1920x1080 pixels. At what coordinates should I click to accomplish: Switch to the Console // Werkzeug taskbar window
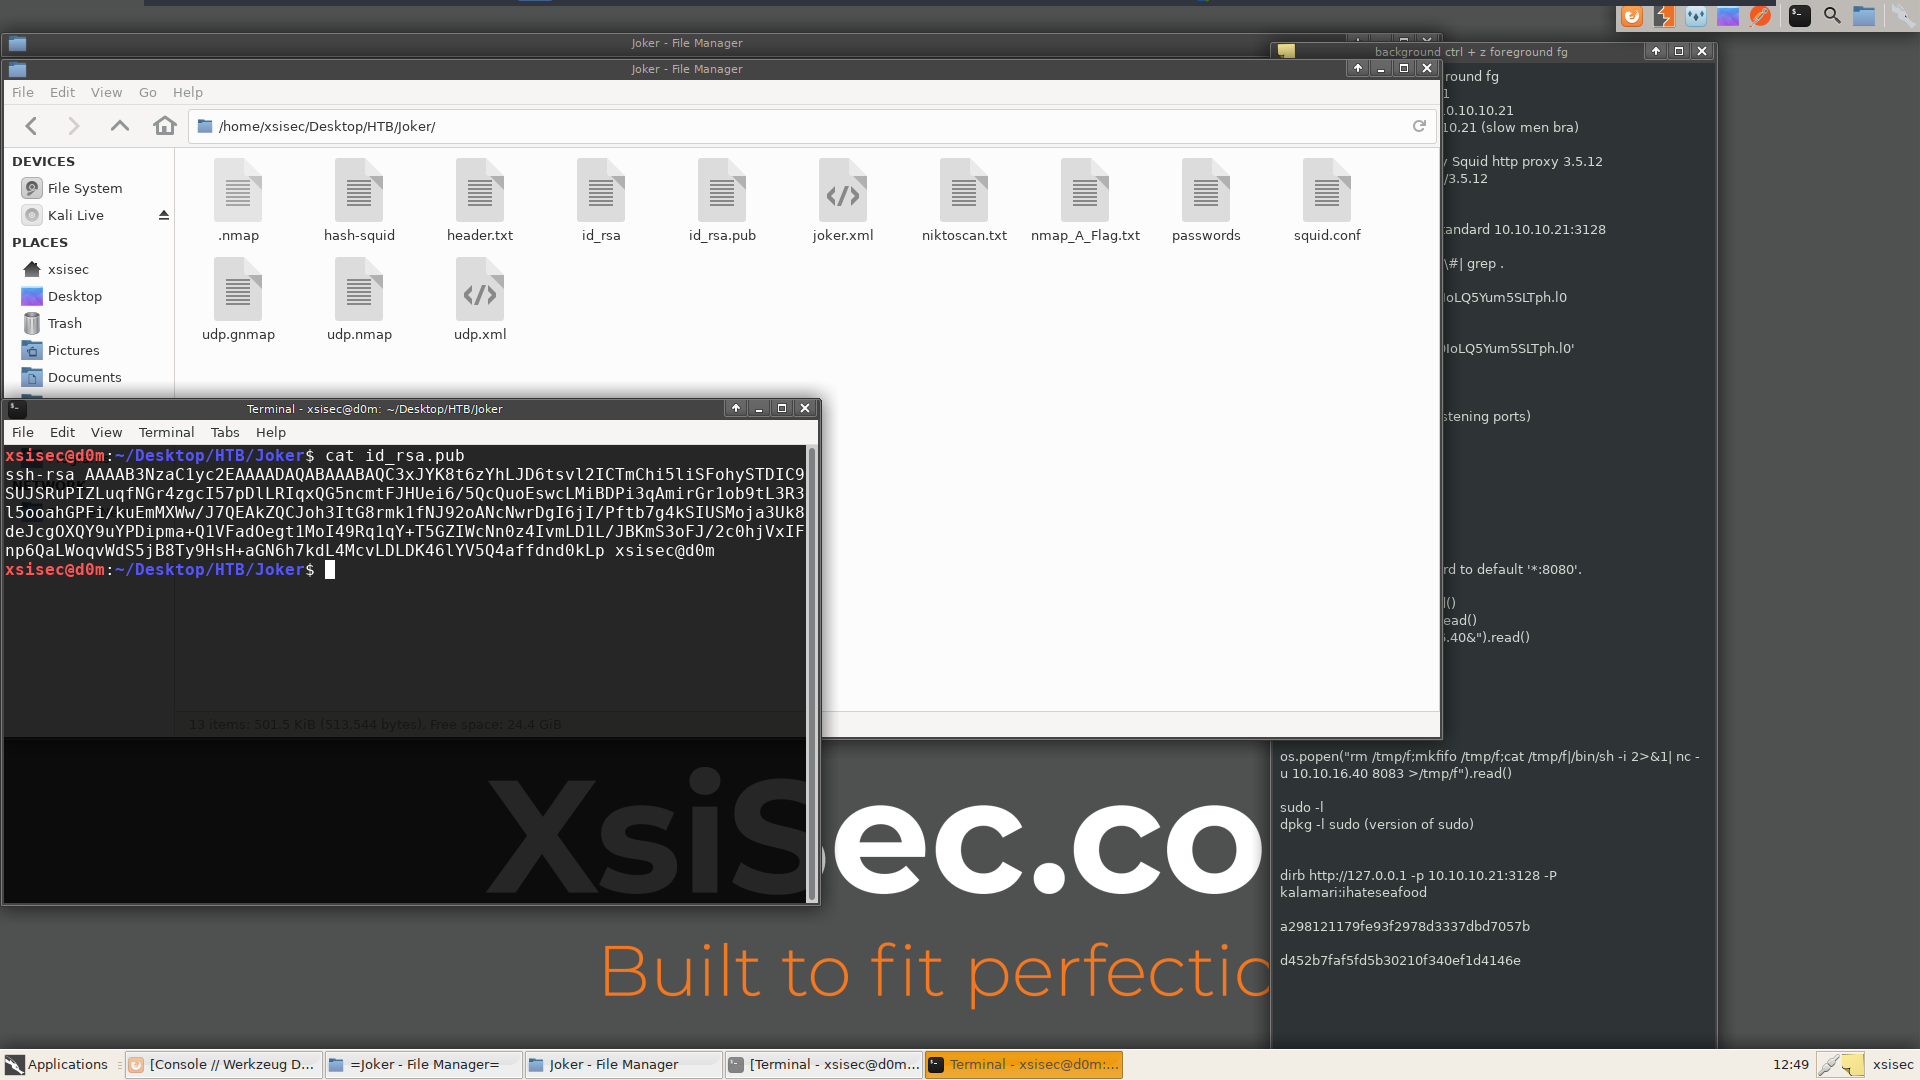pos(224,1064)
